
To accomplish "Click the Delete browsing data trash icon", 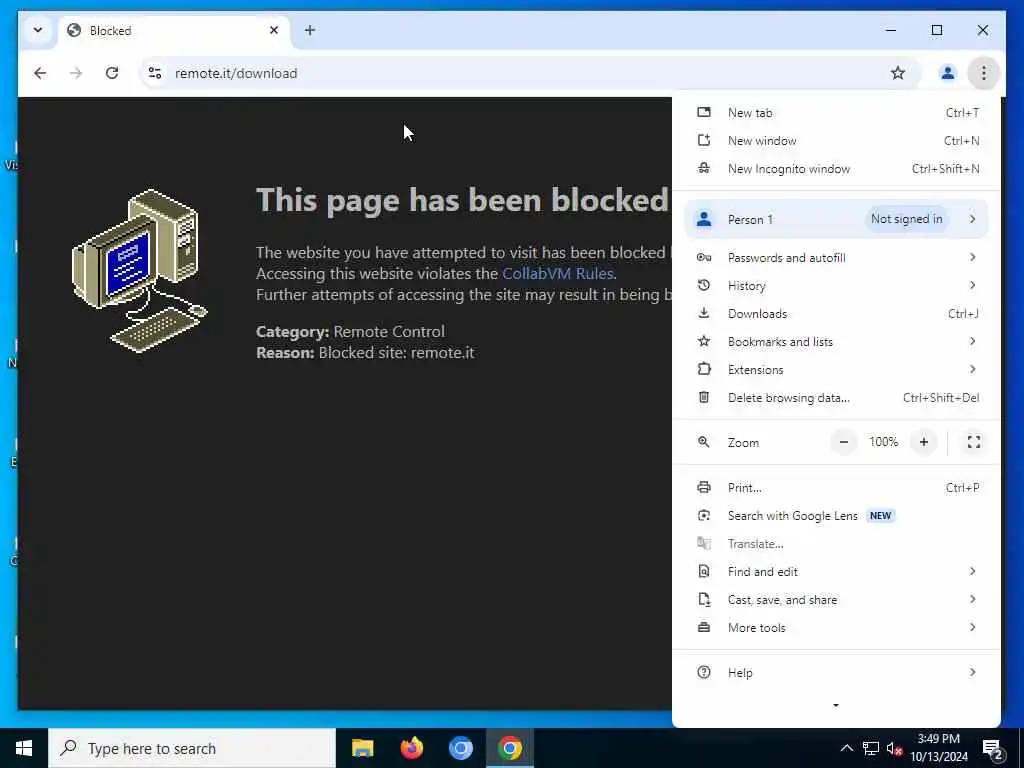I will (703, 398).
